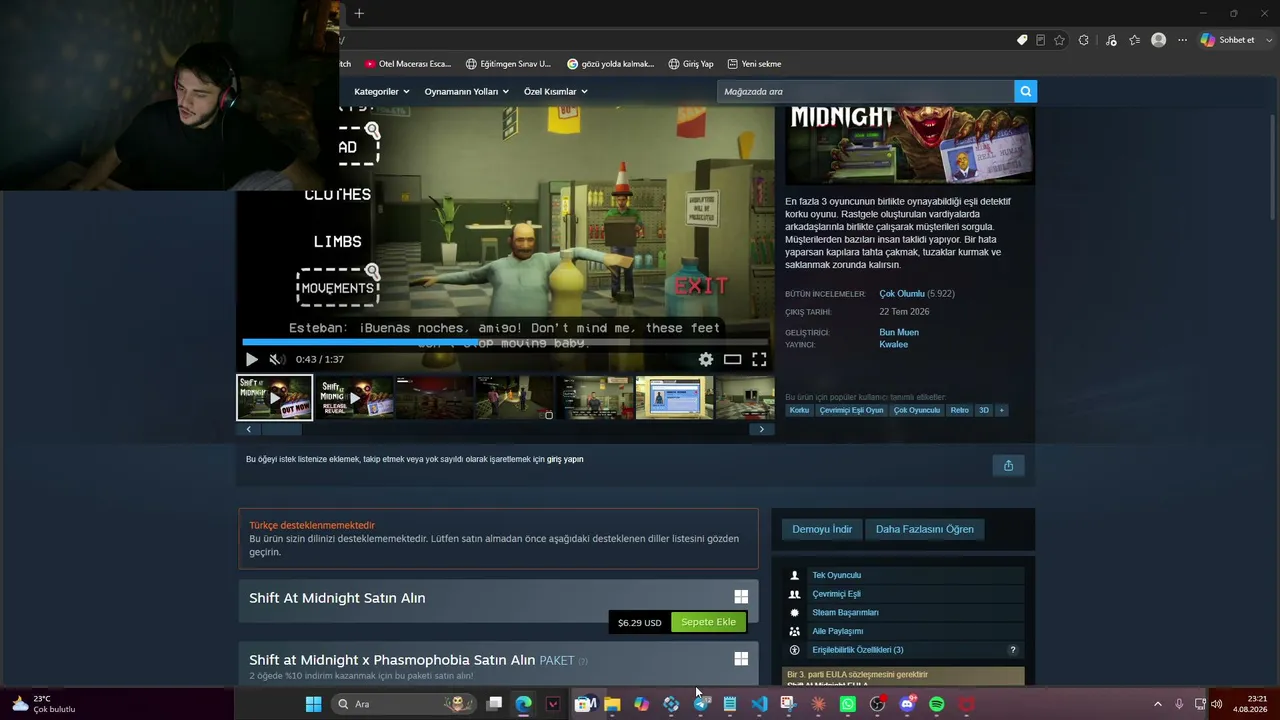1280x720 pixels.
Task: Select the 'Korku' tag
Action: coord(799,410)
